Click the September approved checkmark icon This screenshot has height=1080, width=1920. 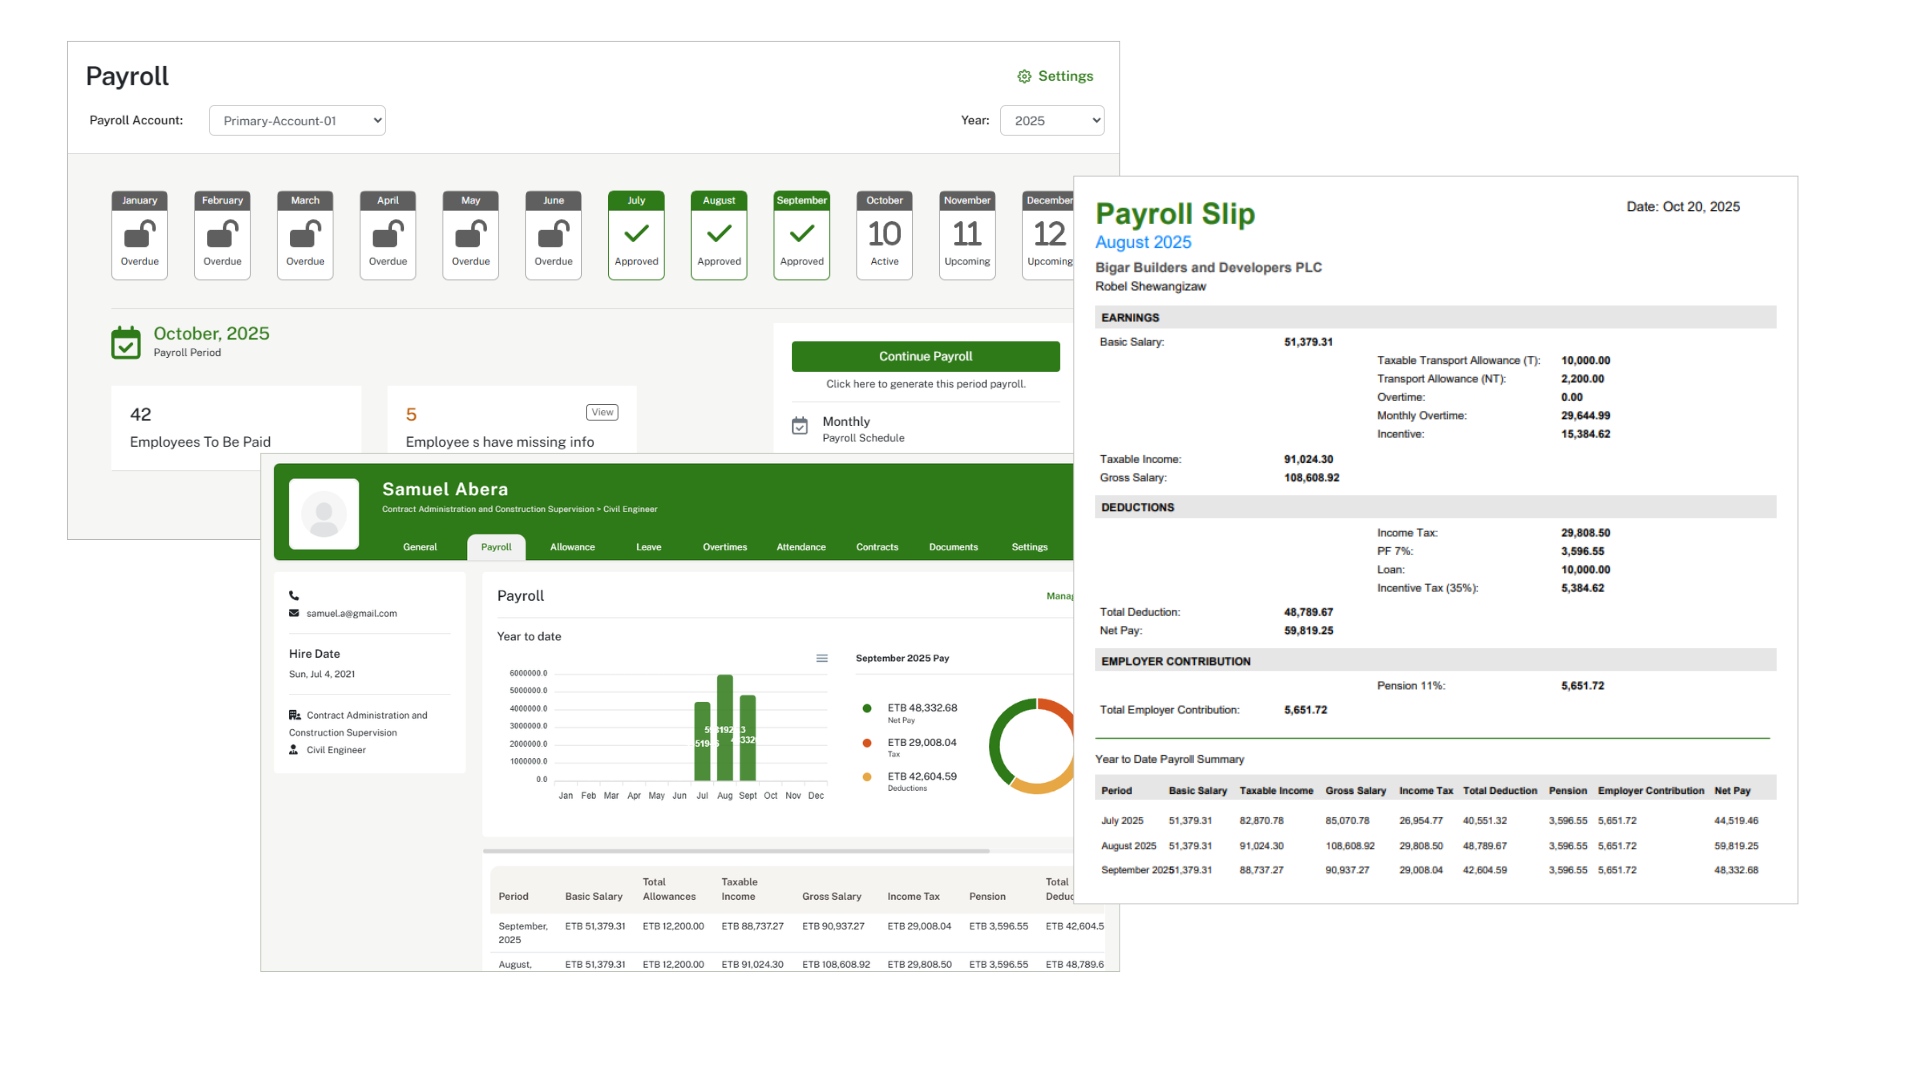click(802, 234)
